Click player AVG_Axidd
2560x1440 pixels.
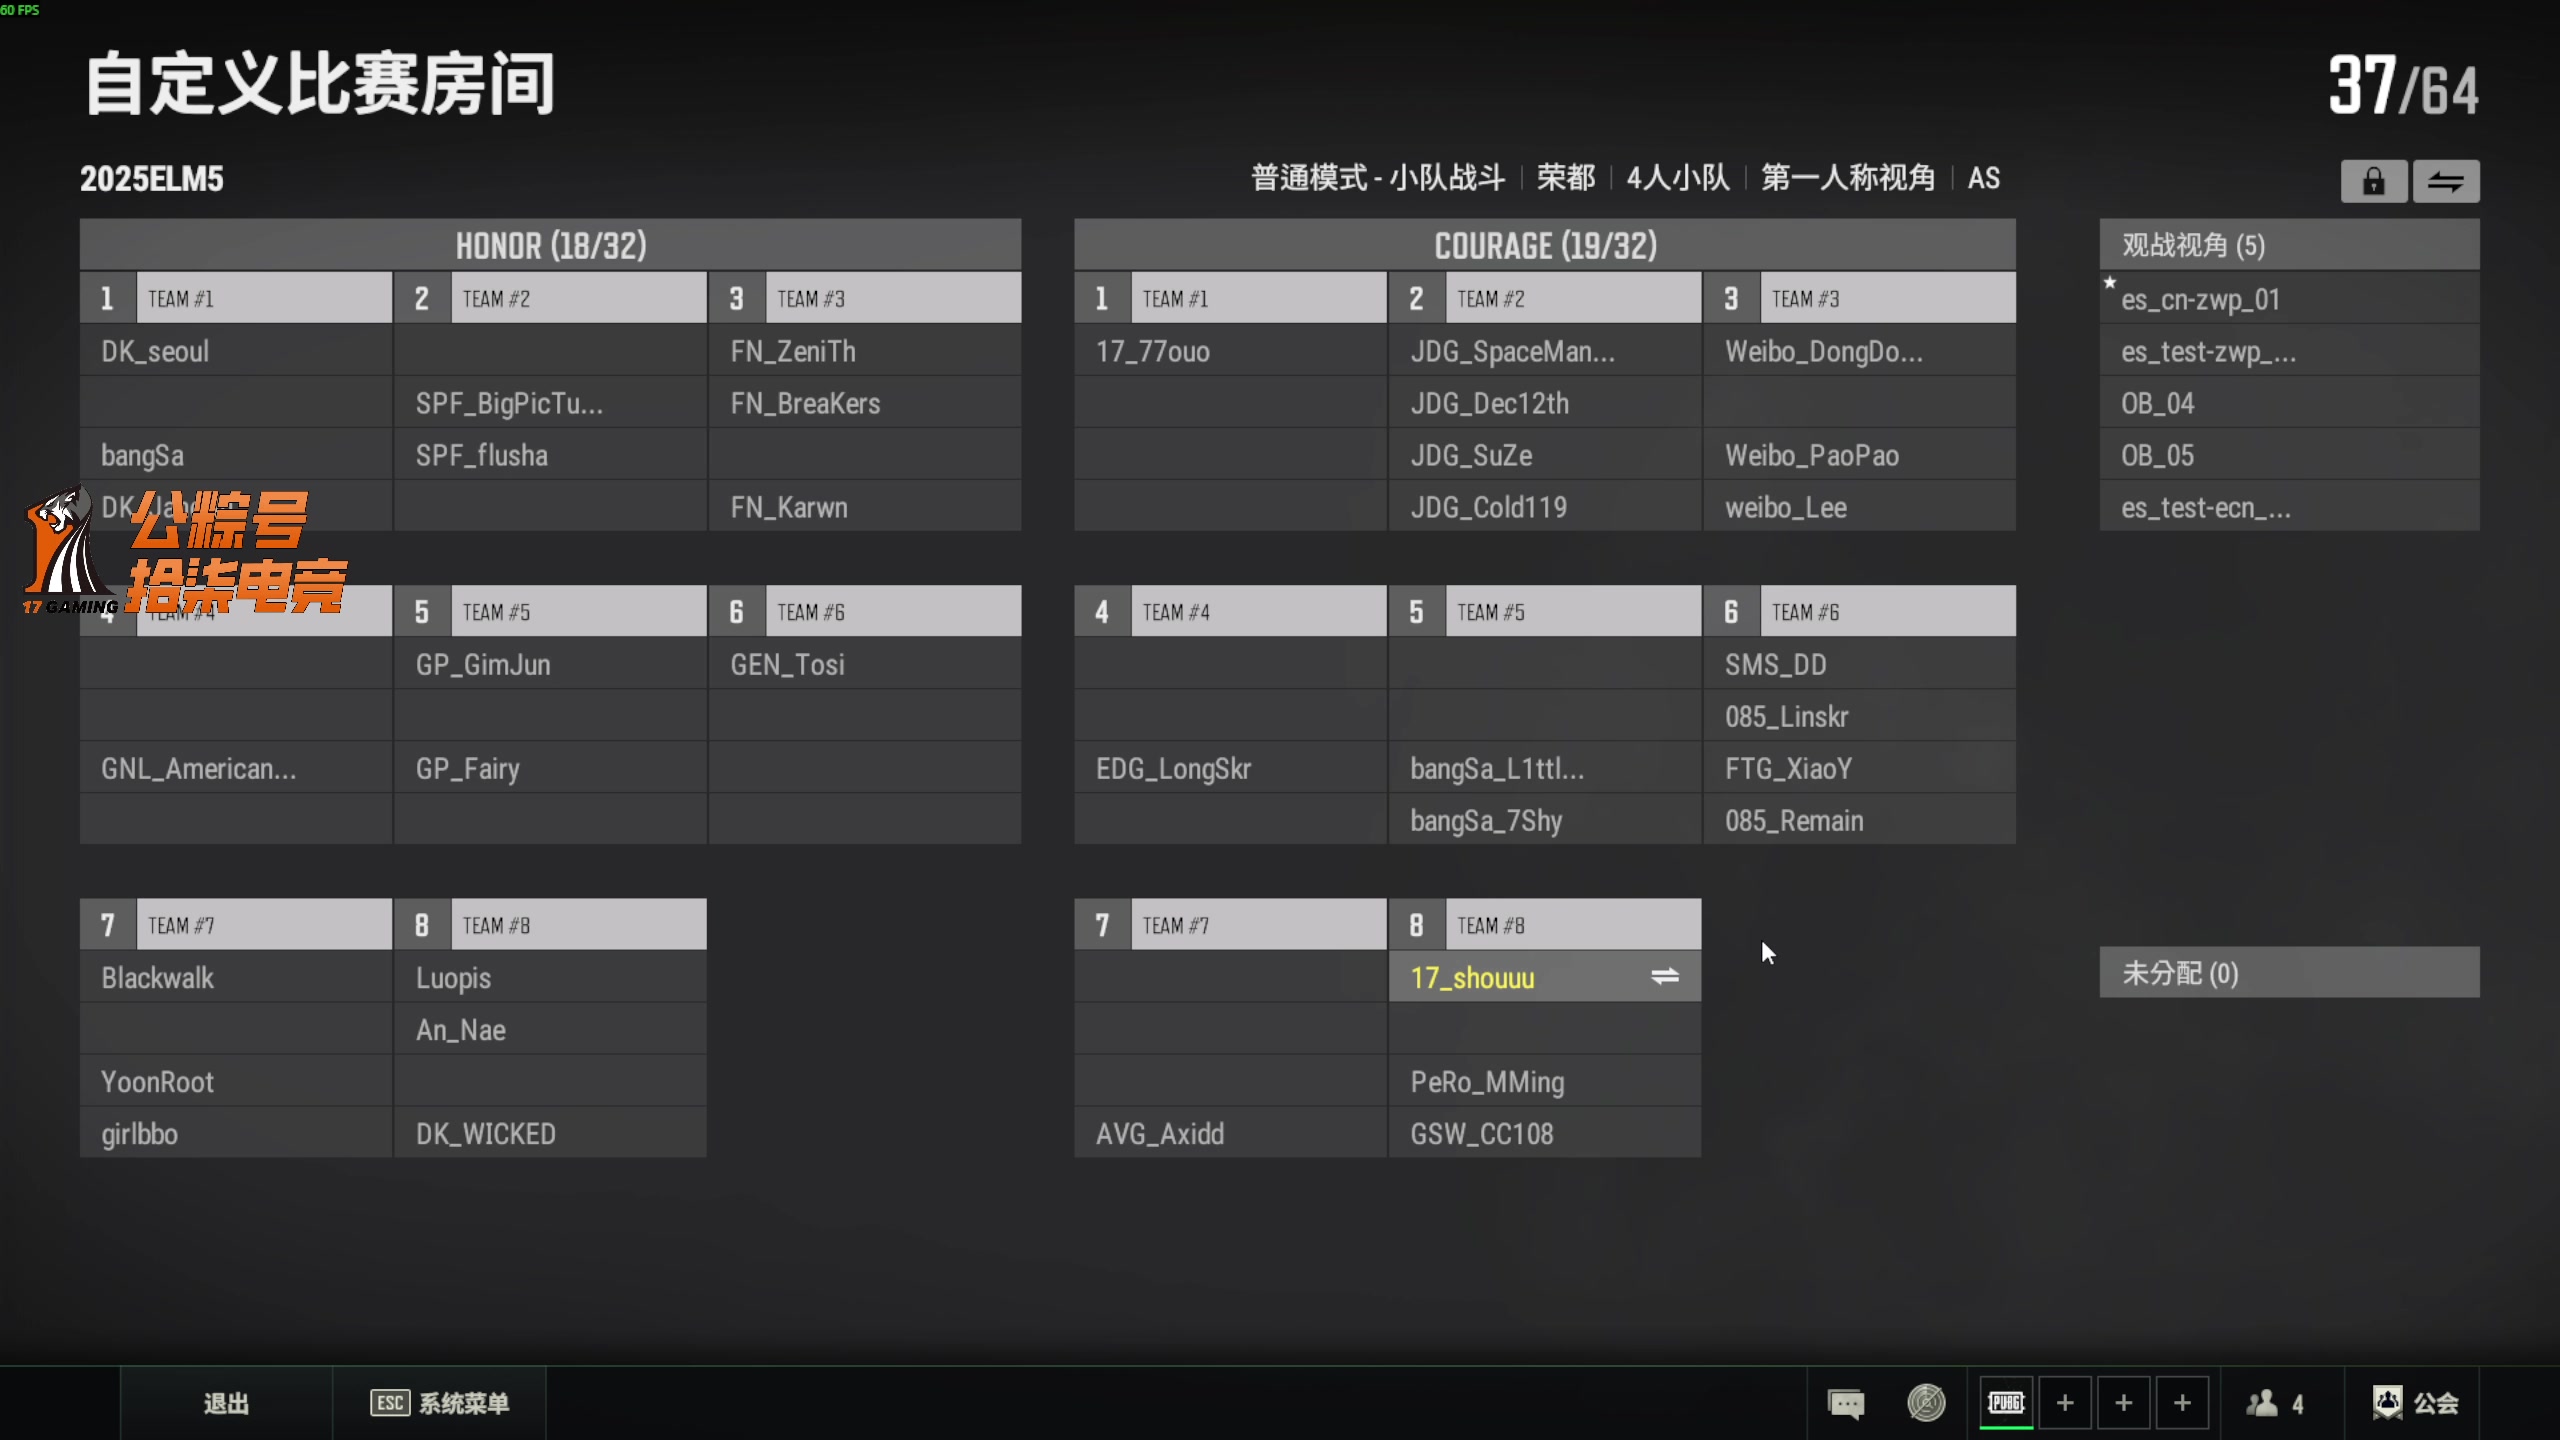[1231, 1133]
